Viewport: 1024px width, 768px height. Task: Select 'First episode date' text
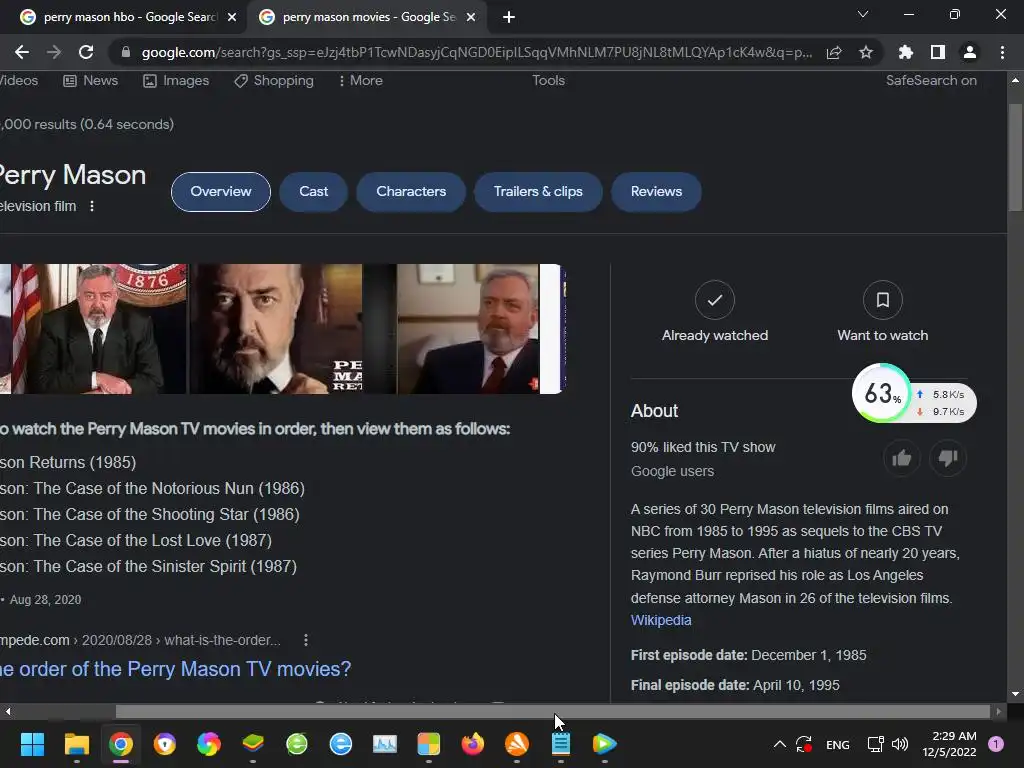click(x=689, y=655)
